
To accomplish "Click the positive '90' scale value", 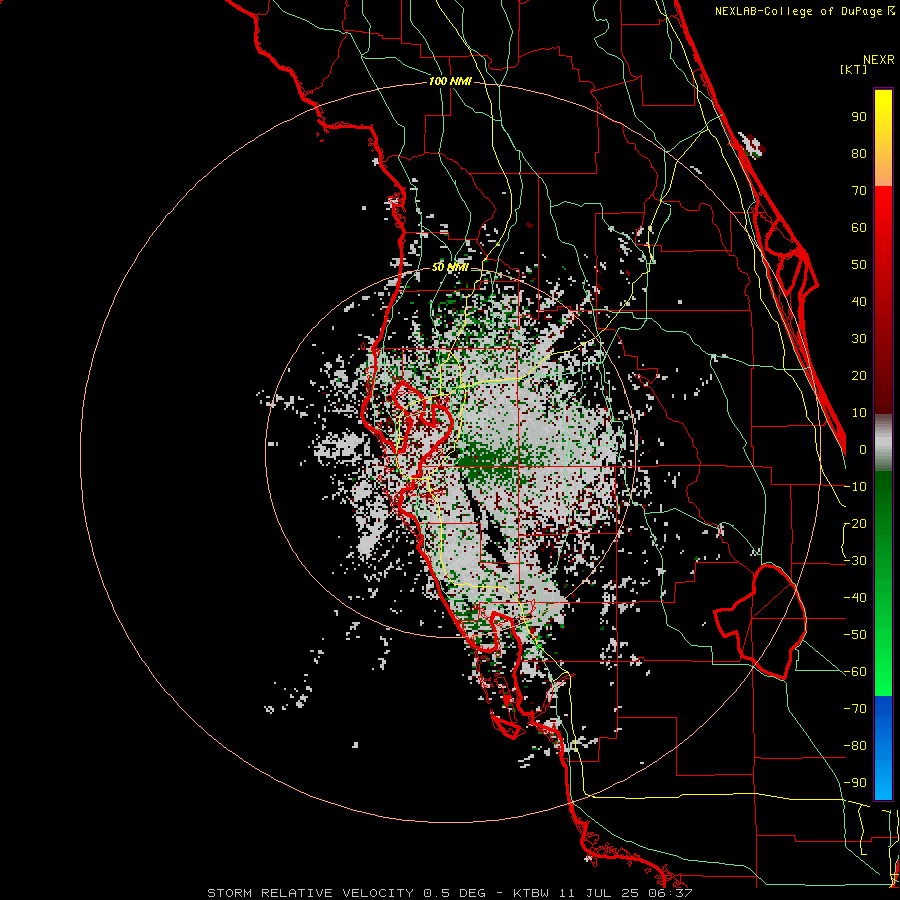I will [x=859, y=117].
